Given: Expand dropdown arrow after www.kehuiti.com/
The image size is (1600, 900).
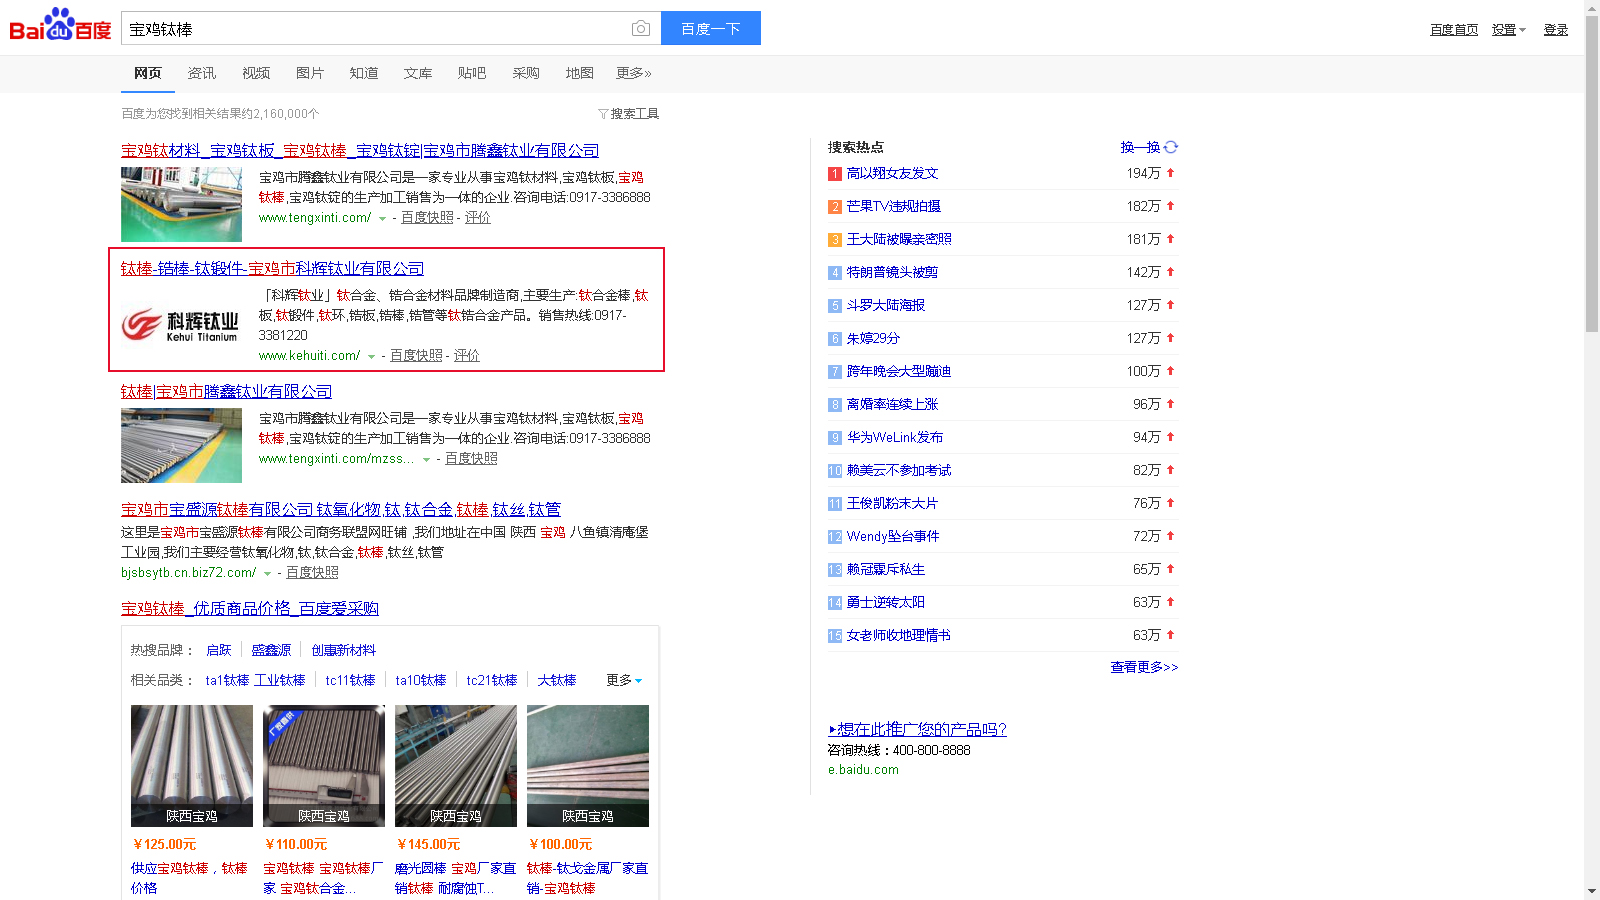Looking at the screenshot, I should (x=371, y=357).
